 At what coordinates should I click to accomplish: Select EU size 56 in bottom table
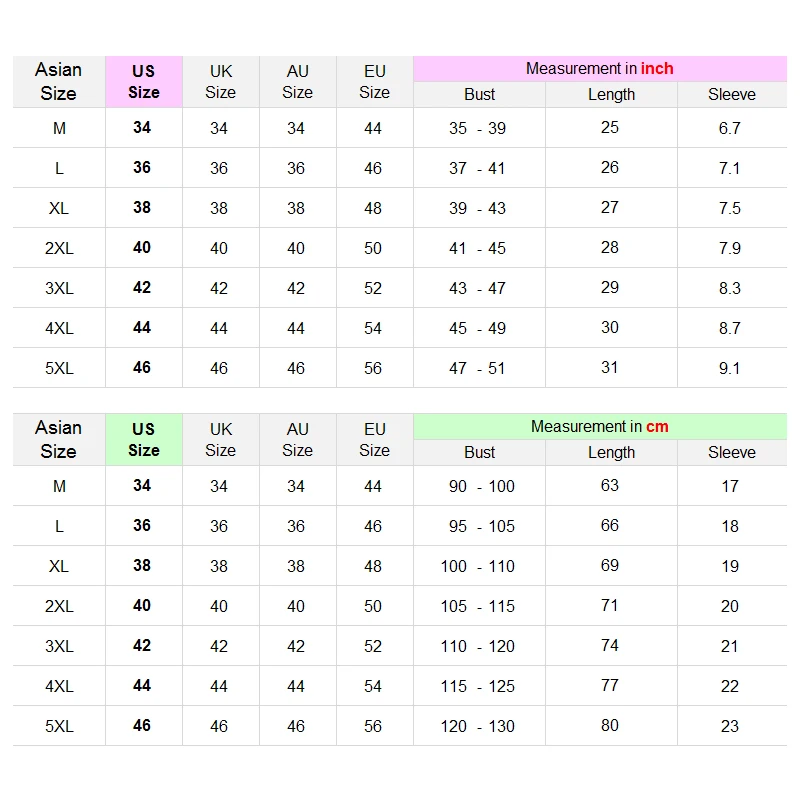373,726
